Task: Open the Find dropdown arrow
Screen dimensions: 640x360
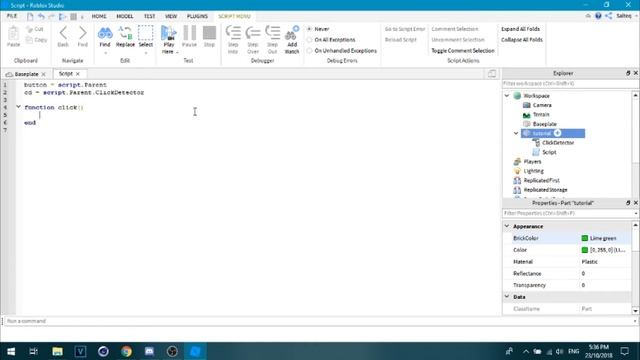Action: [x=105, y=53]
